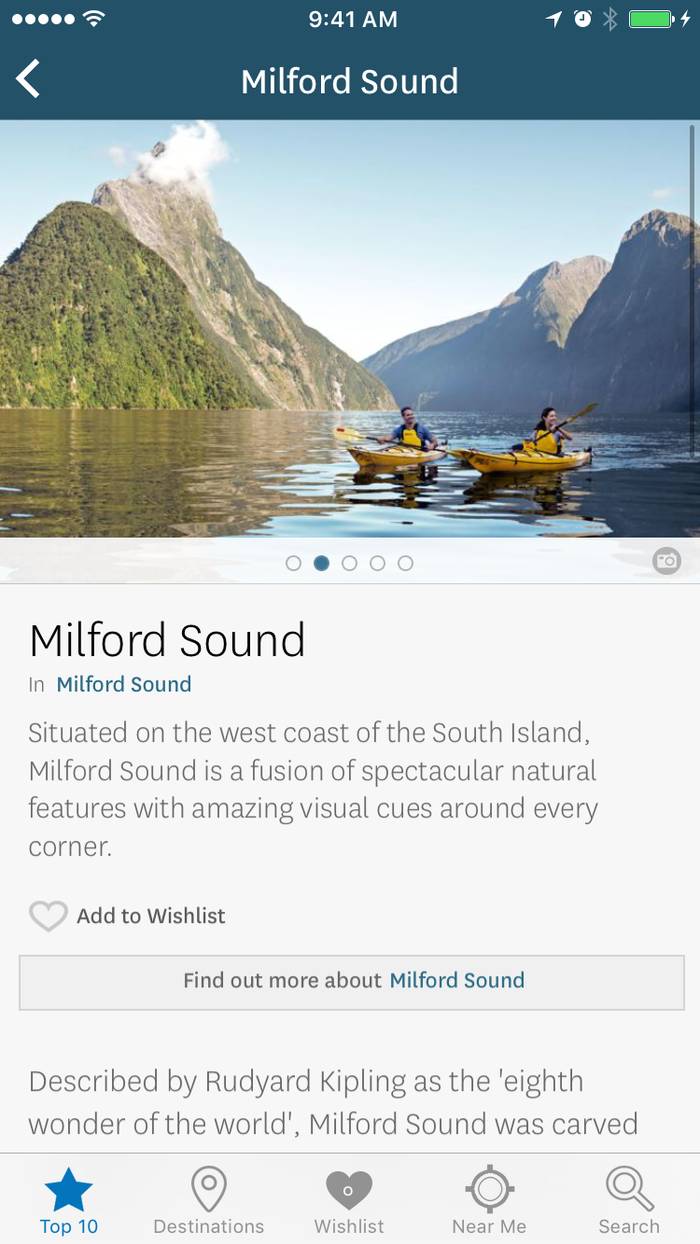Select the first photo carousel dot
The image size is (700, 1244).
[293, 563]
